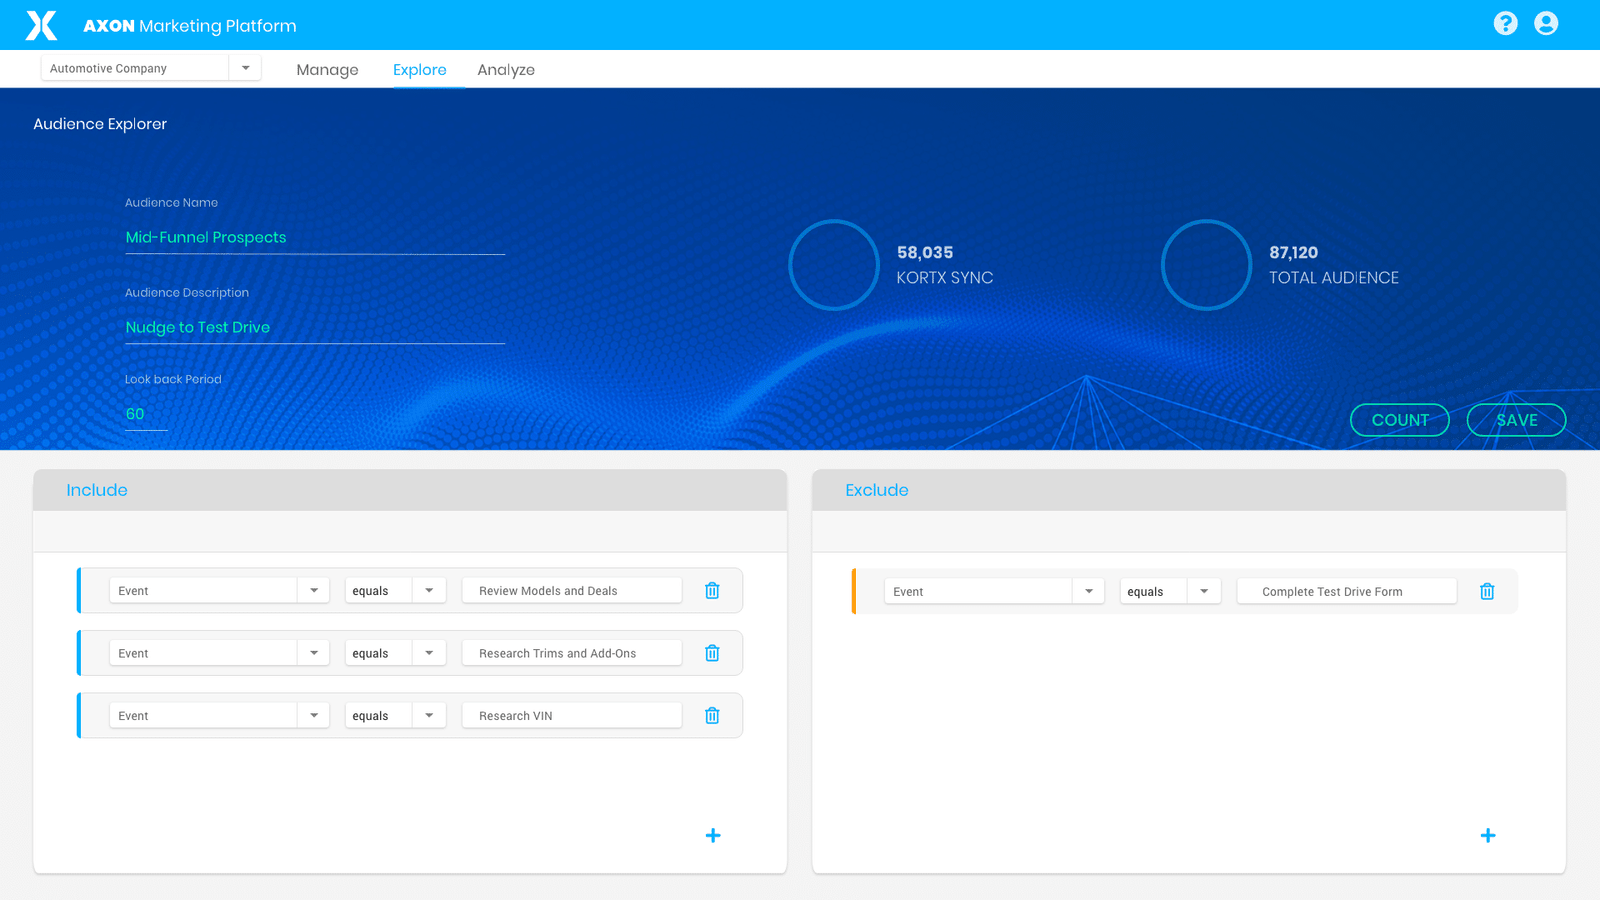This screenshot has height=900, width=1600.
Task: Delete the Review Models and Deals rule
Action: 712,591
